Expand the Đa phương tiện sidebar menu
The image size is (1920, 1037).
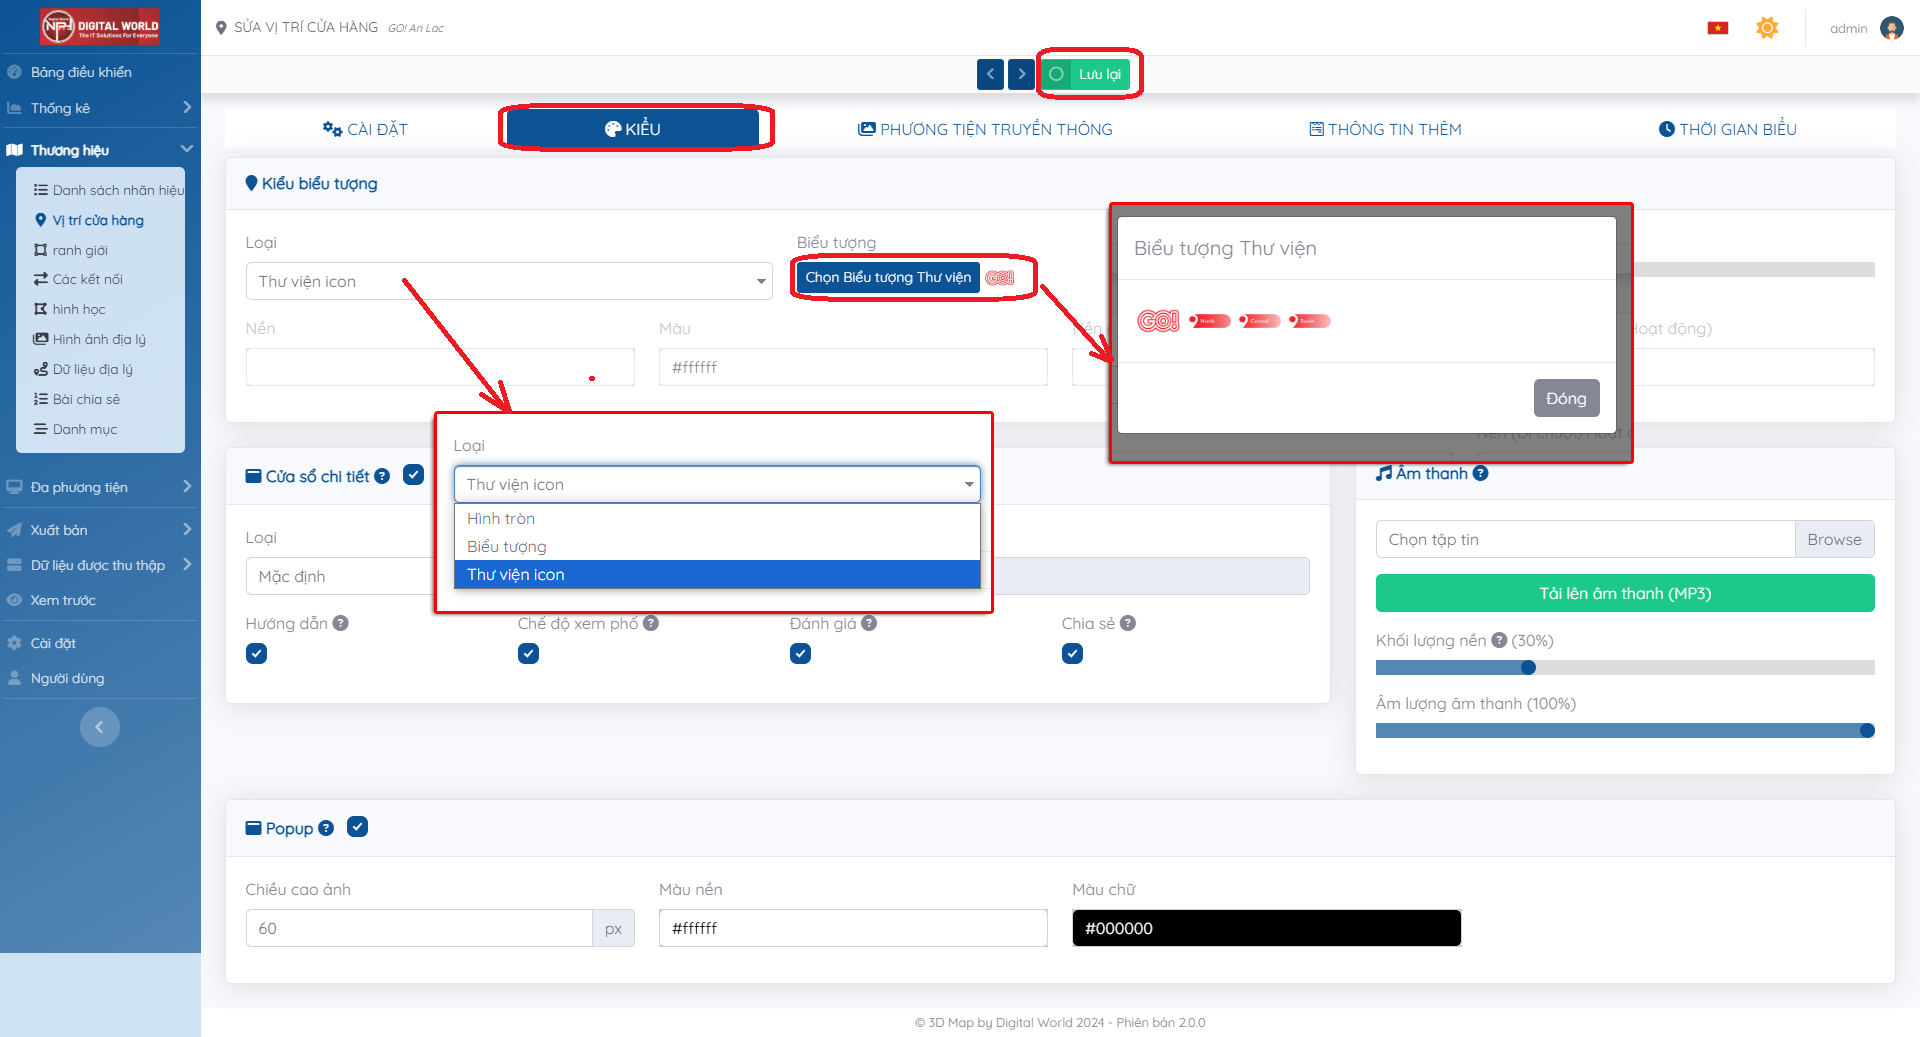(x=100, y=487)
